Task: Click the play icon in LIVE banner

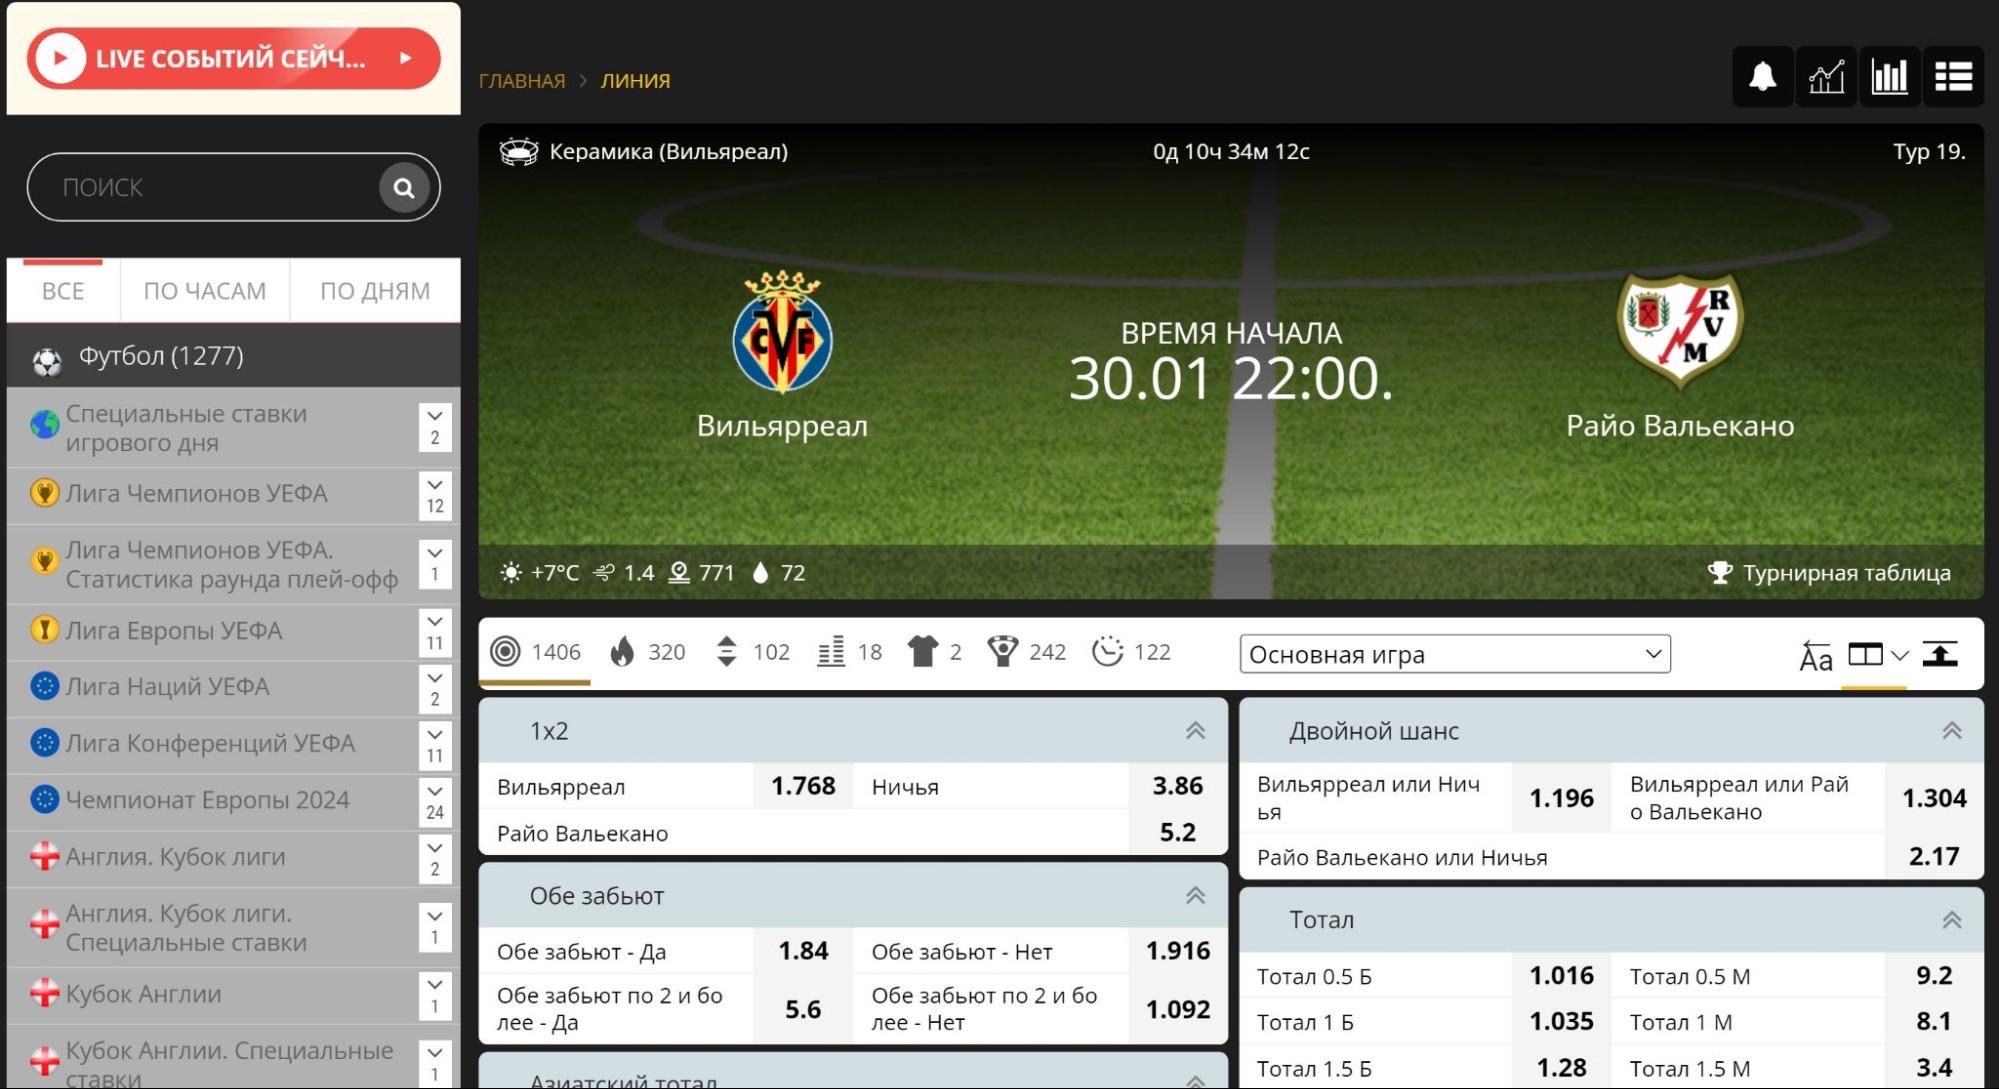Action: pyautogui.click(x=59, y=58)
